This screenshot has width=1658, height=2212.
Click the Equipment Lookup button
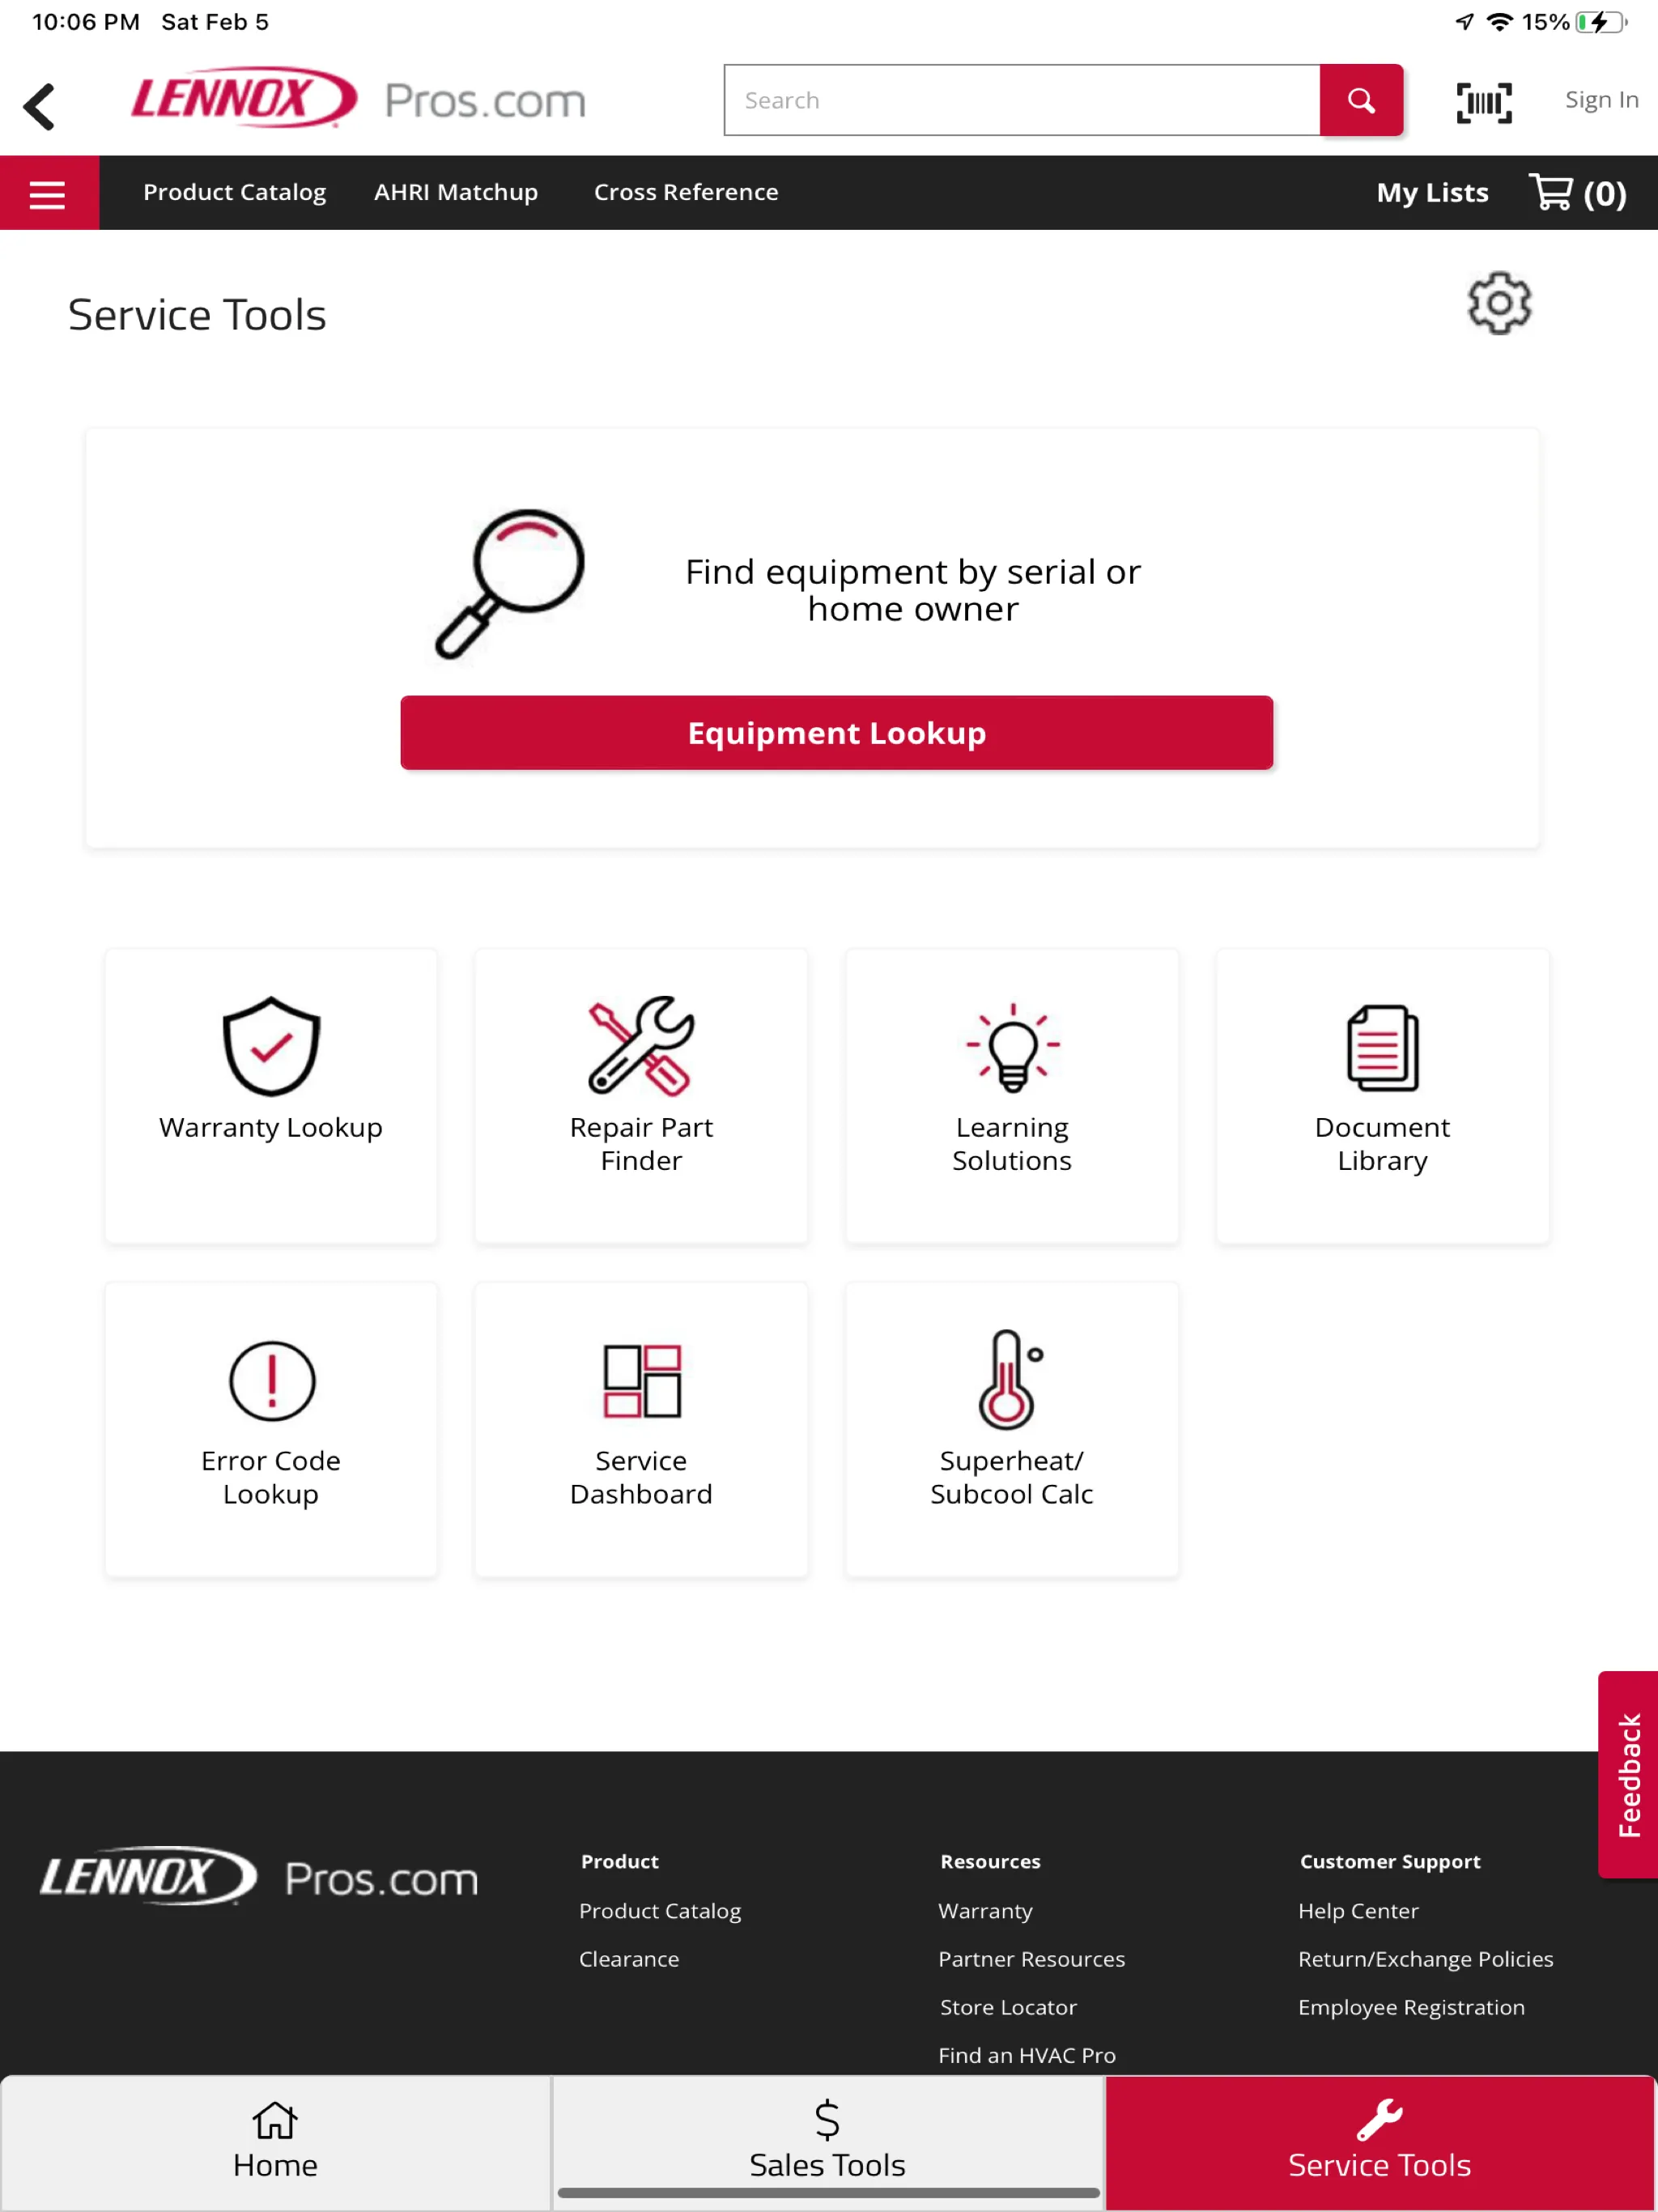point(836,731)
